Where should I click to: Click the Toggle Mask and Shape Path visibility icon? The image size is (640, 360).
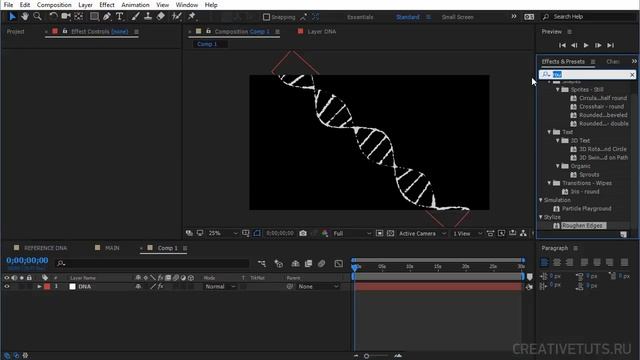click(257, 233)
